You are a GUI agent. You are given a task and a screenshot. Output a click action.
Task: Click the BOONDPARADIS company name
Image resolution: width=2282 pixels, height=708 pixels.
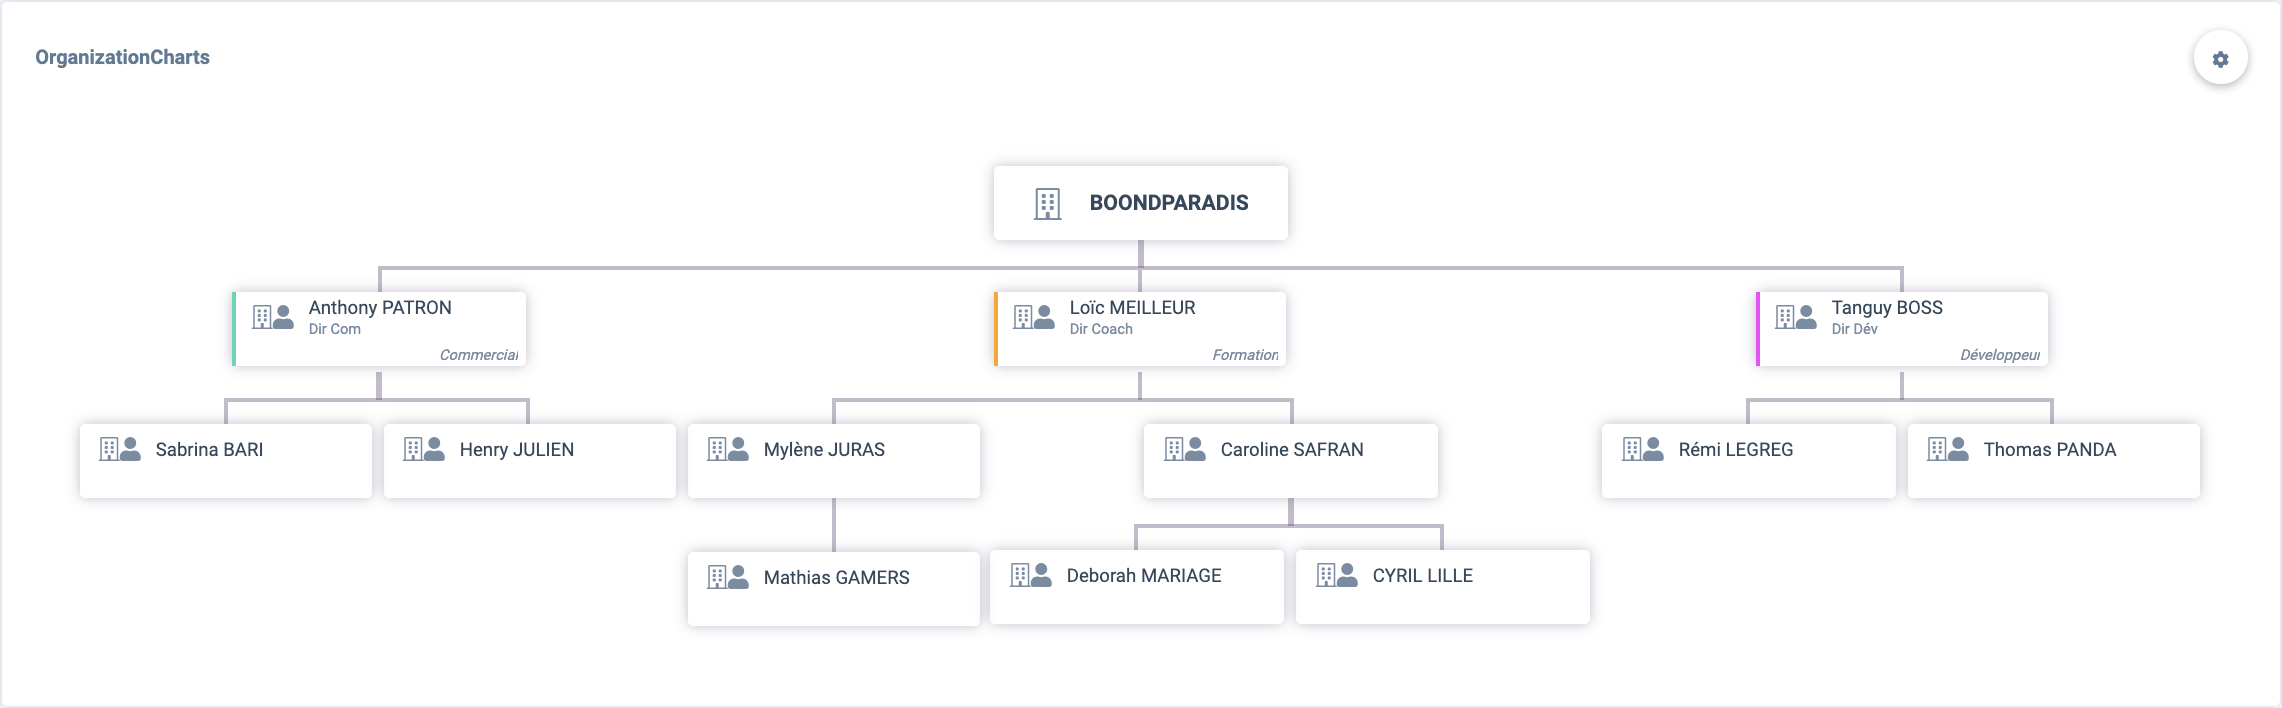coord(1169,203)
